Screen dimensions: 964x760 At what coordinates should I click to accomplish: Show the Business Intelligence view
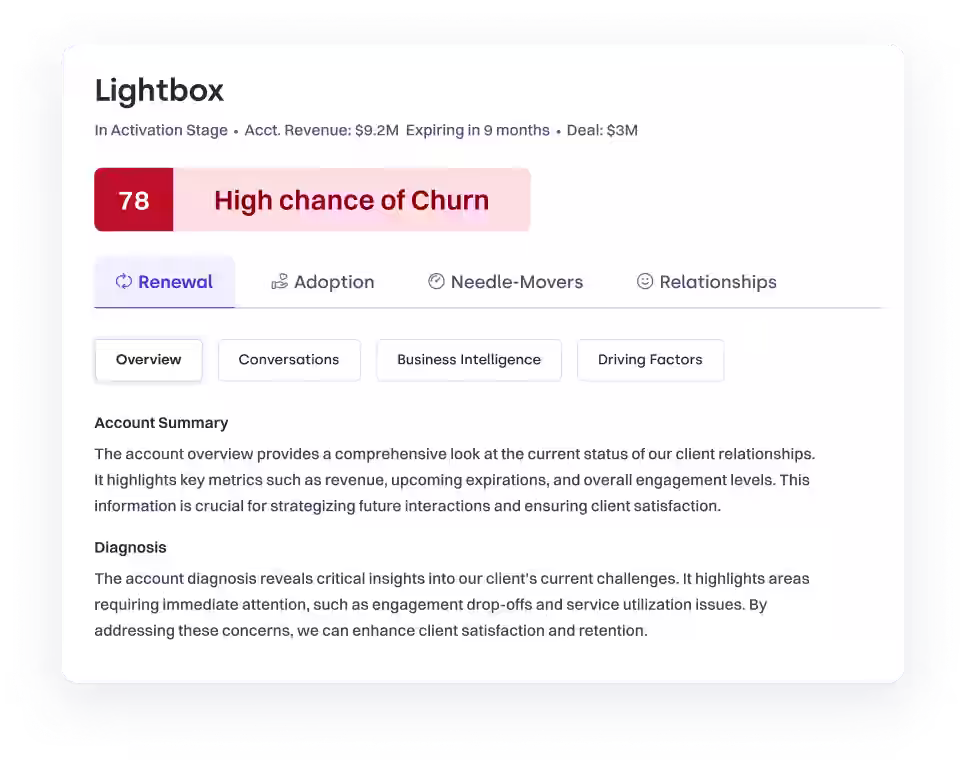469,360
